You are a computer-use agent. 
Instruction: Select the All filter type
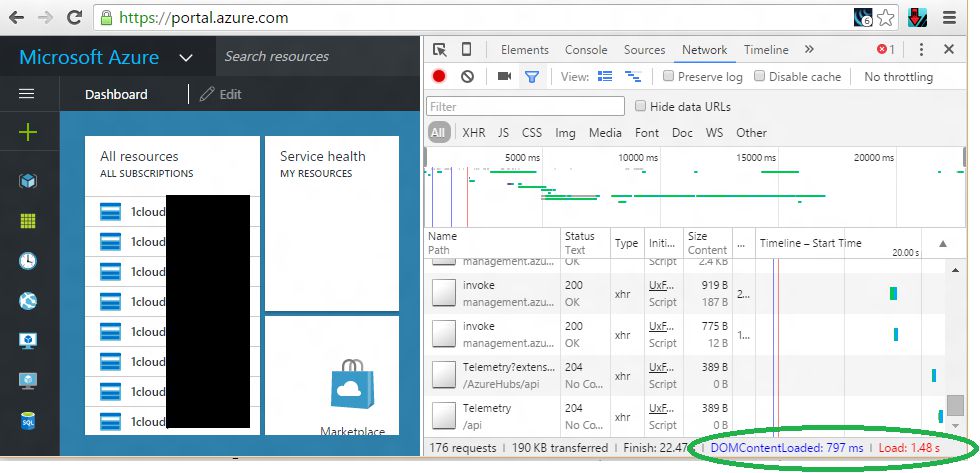(x=439, y=132)
